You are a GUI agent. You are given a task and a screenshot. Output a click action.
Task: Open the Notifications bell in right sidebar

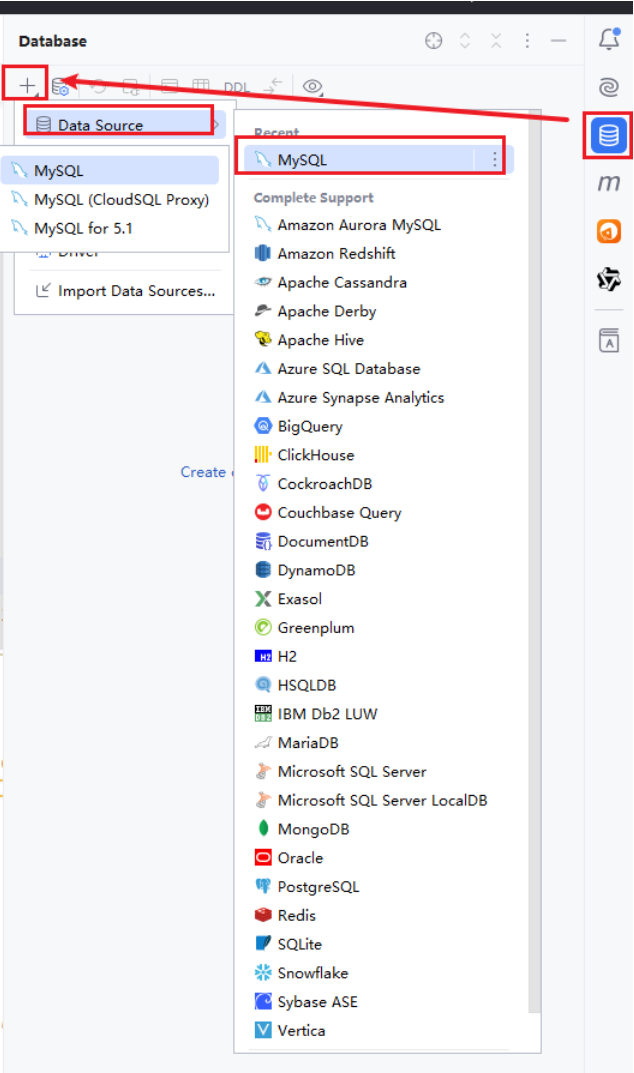[x=609, y=39]
